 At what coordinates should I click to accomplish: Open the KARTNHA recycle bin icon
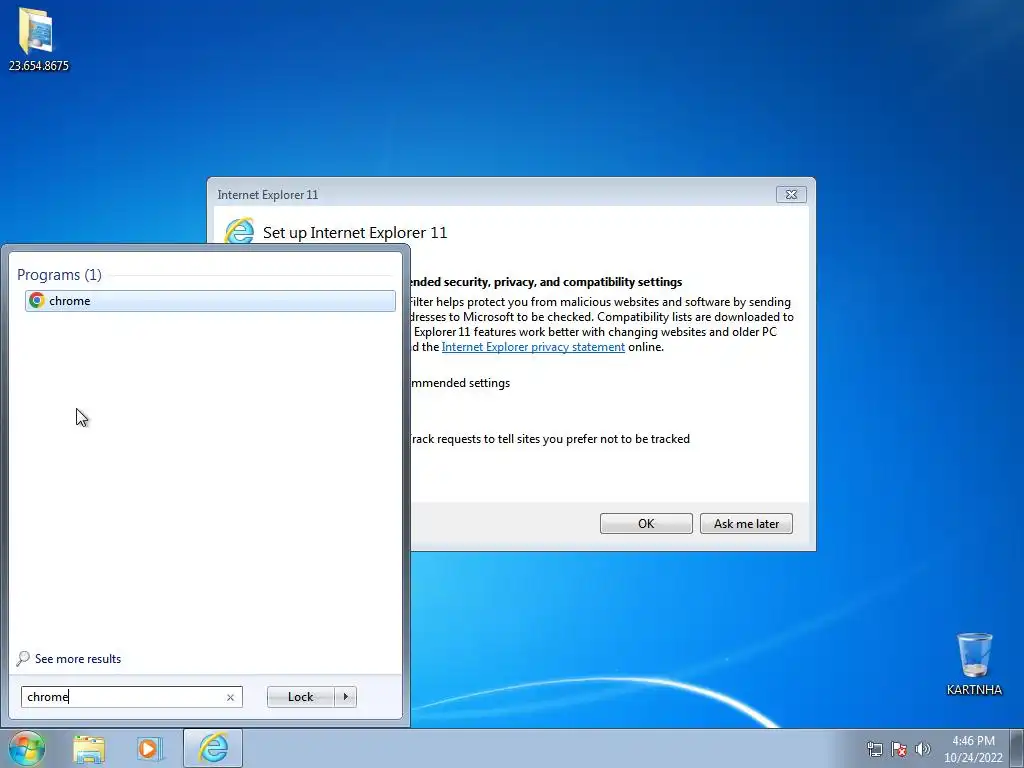coord(974,664)
